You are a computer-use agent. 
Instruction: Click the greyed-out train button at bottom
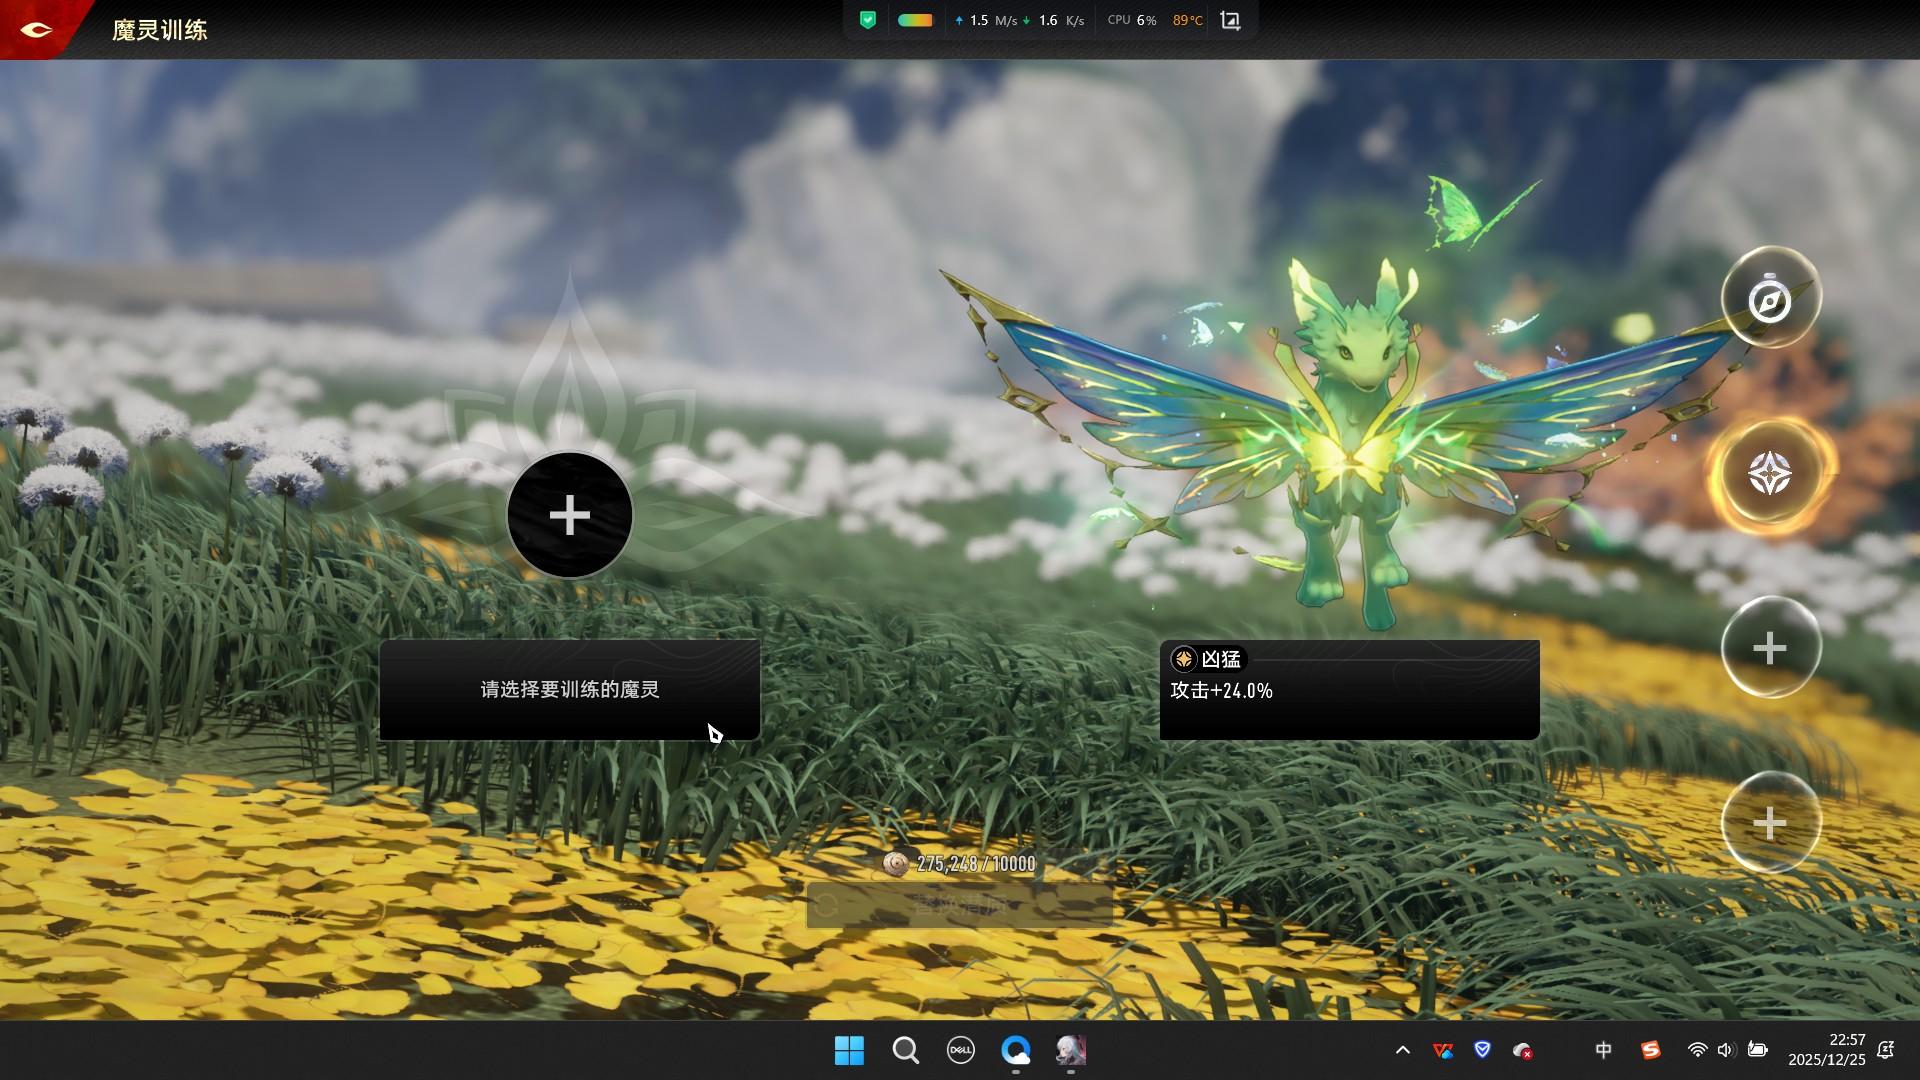(x=959, y=905)
